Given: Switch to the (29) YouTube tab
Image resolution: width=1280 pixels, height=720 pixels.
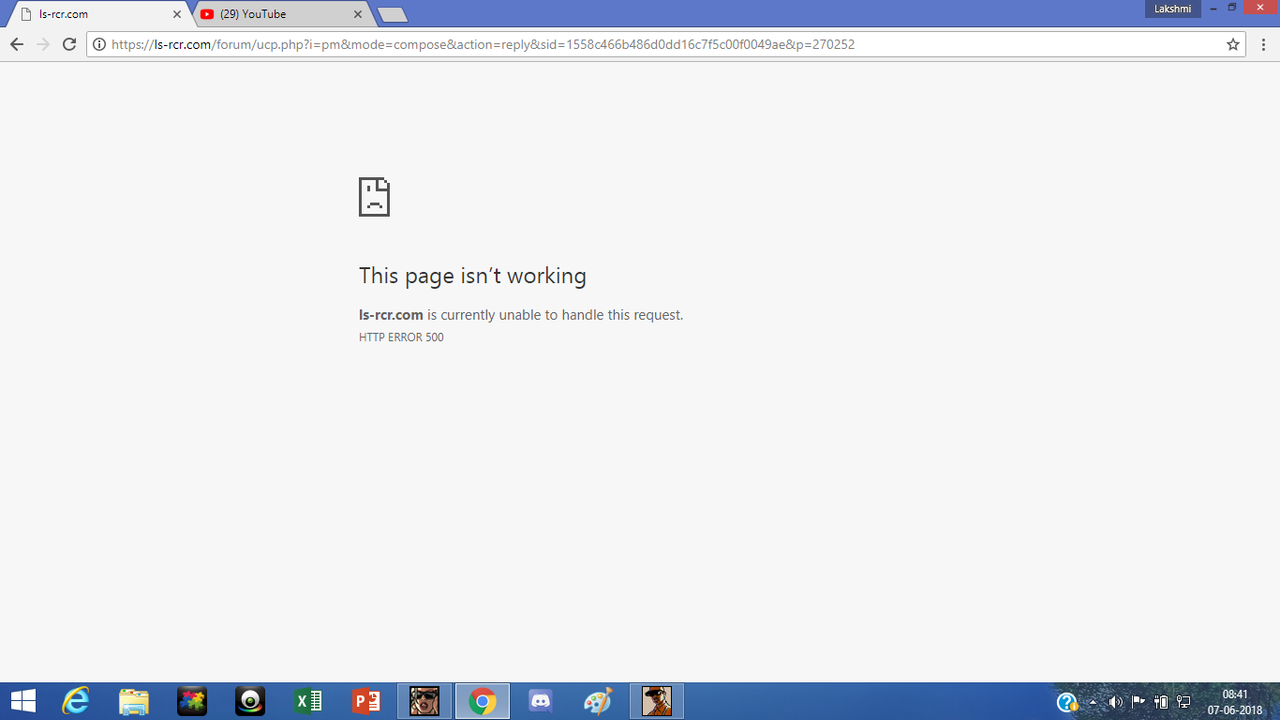Looking at the screenshot, I should click(x=280, y=14).
